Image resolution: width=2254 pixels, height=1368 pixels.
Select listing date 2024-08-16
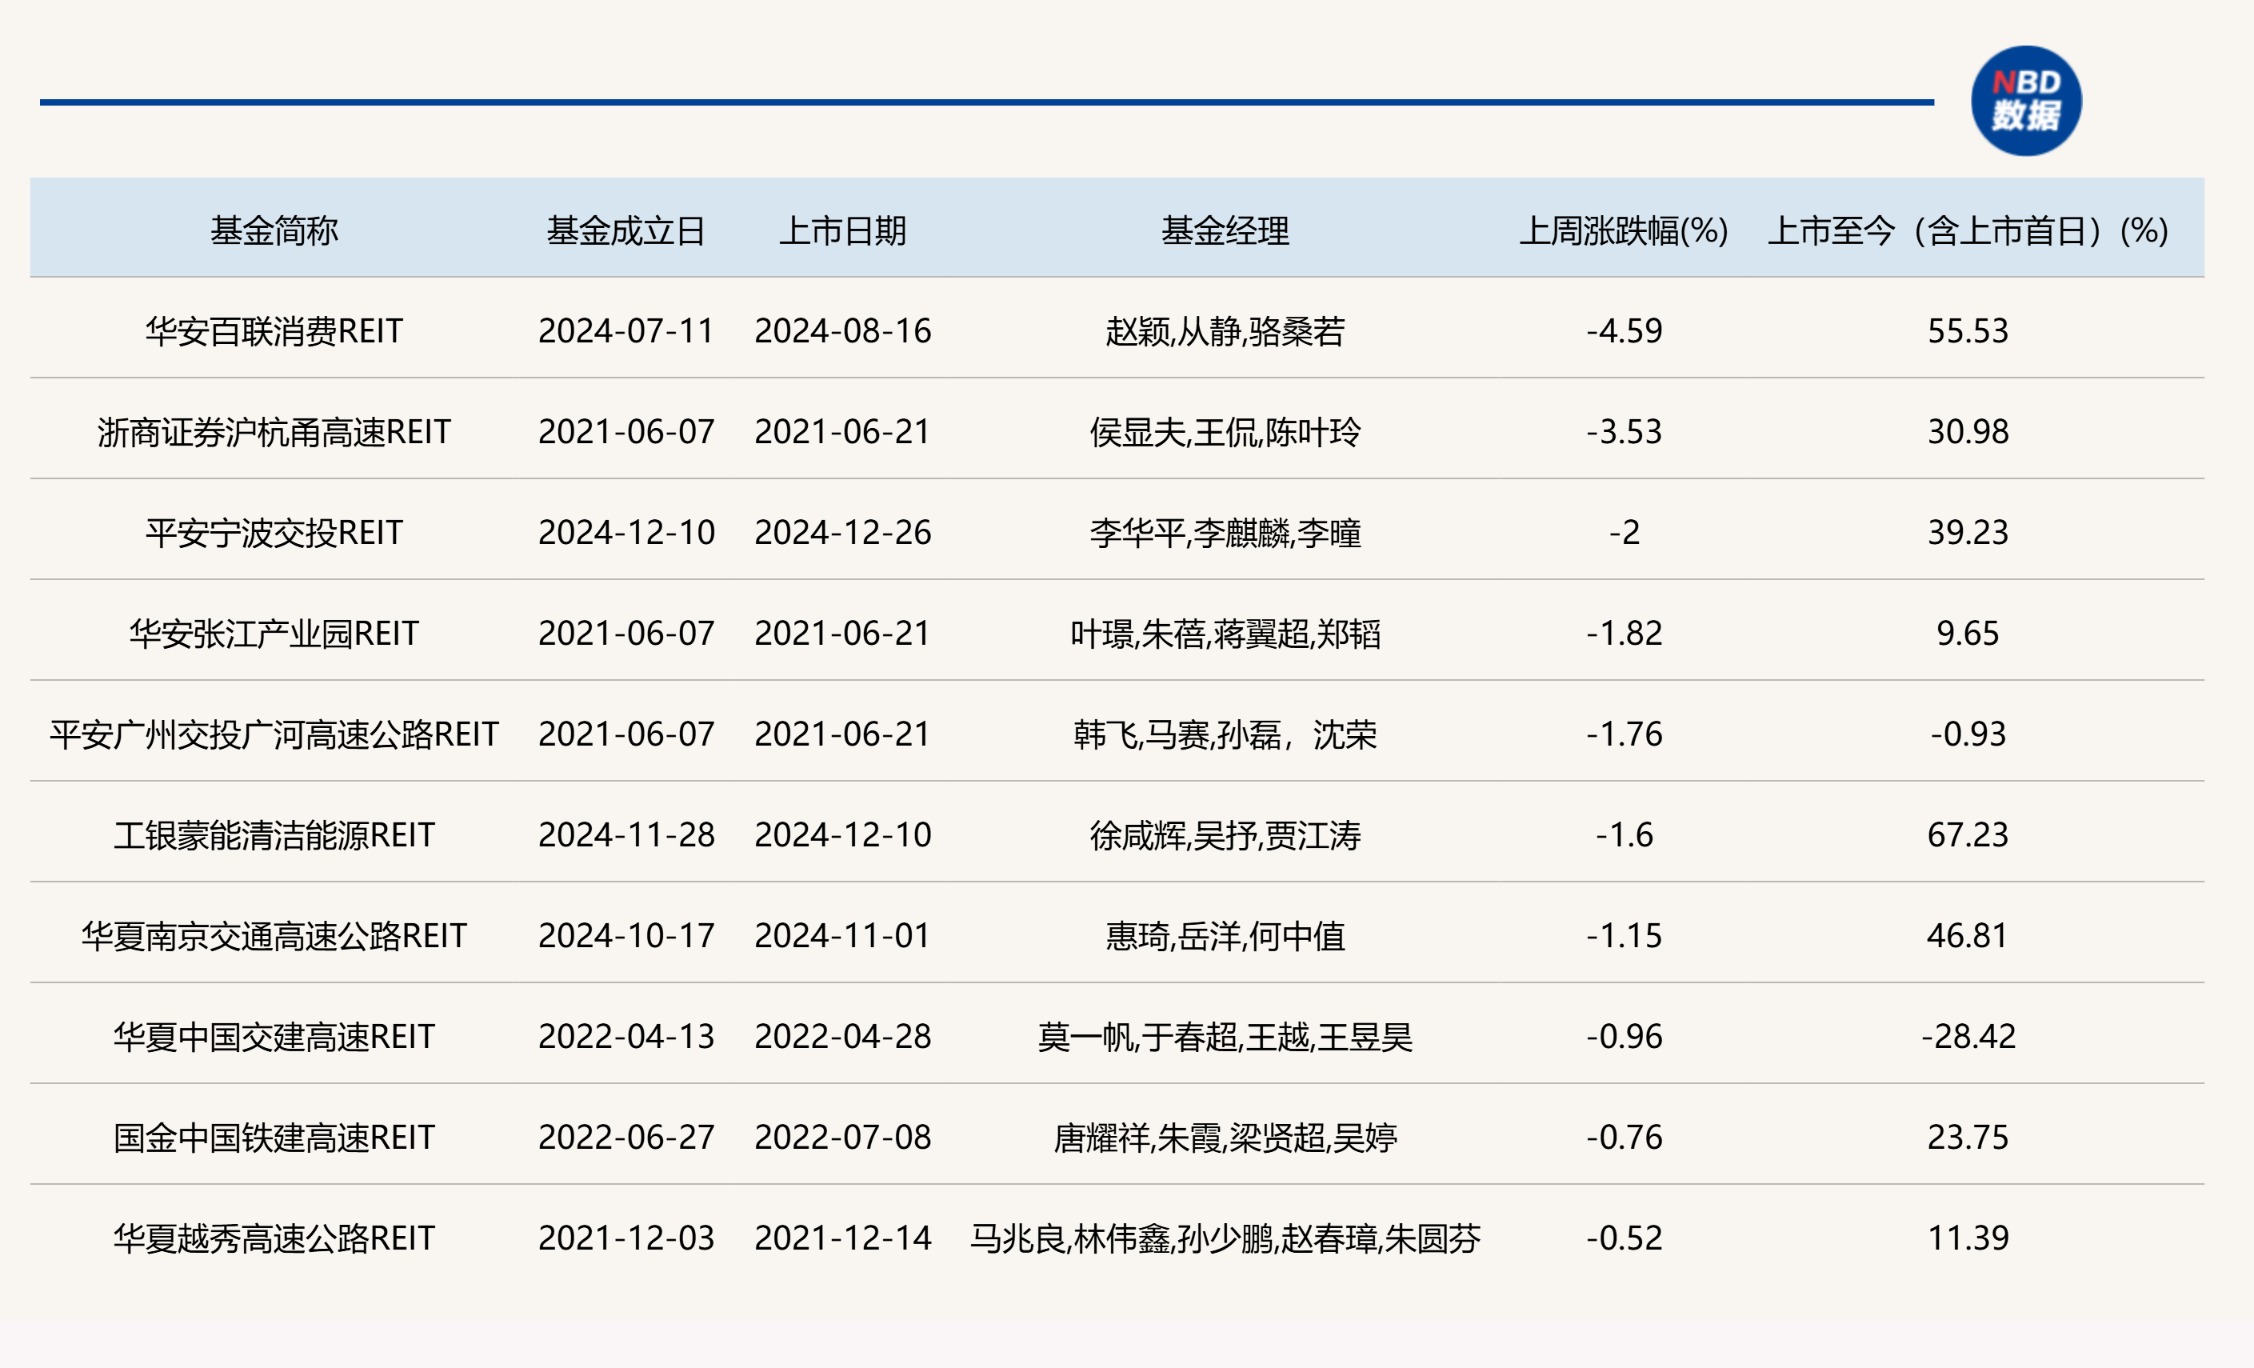[843, 331]
